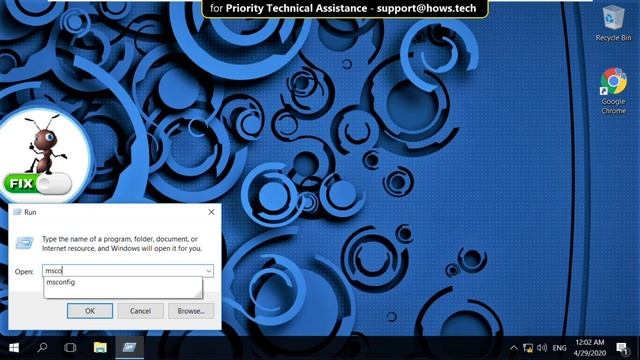
Task: Select the Run app taskbar button
Action: [129, 348]
